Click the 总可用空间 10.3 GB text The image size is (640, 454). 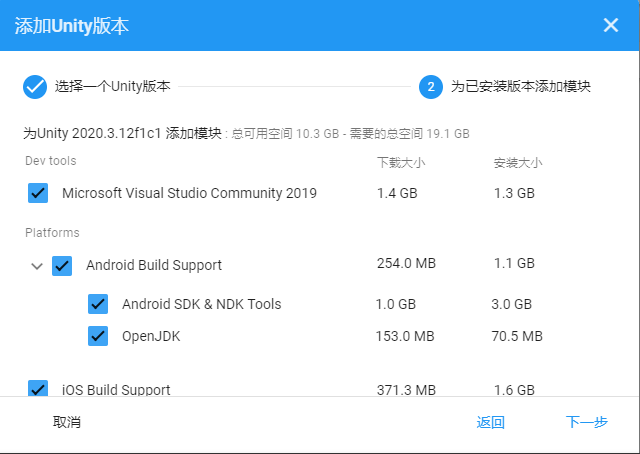pos(285,134)
